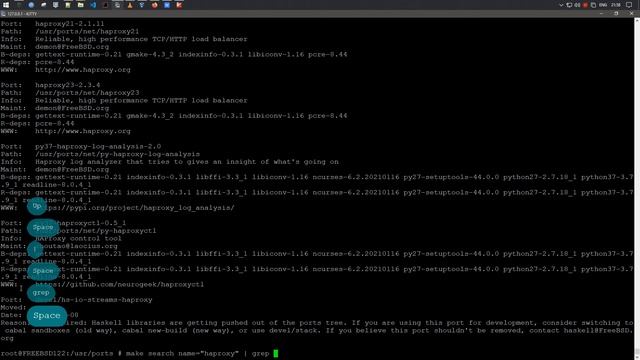Click the B-deps line under haproxy23
The height and width of the screenshot is (360, 640).
[x=174, y=116]
